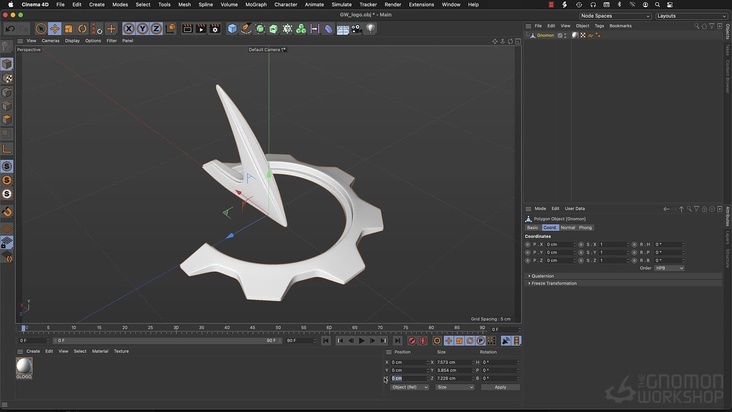Activate the Scale tool in top toolbar

pyautogui.click(x=69, y=29)
